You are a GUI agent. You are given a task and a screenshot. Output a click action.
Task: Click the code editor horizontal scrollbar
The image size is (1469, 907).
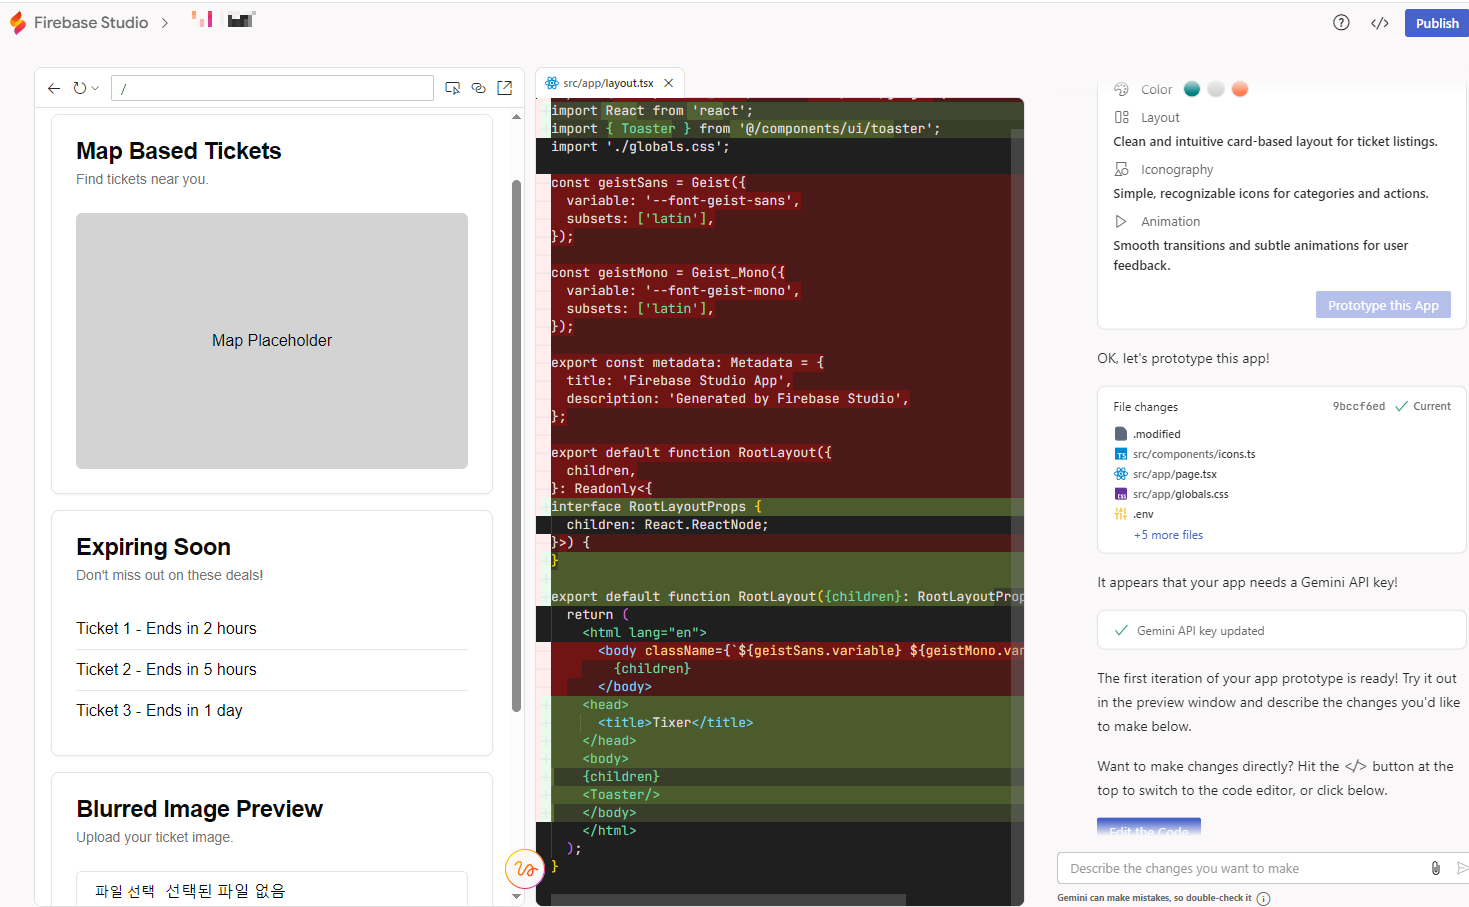tap(728, 899)
